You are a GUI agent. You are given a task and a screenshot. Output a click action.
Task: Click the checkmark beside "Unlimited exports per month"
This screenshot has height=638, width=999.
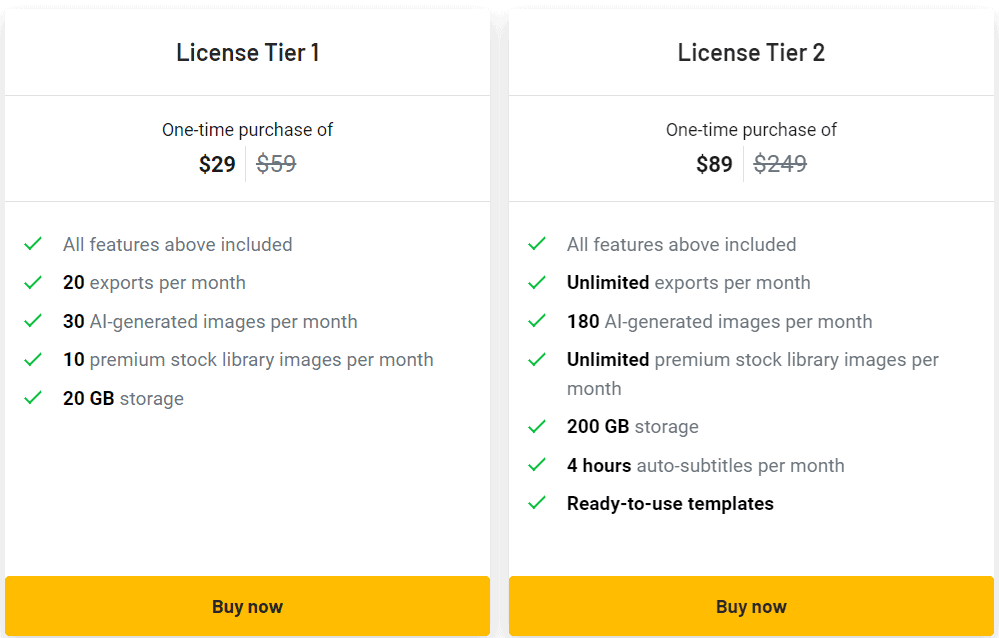pos(537,283)
